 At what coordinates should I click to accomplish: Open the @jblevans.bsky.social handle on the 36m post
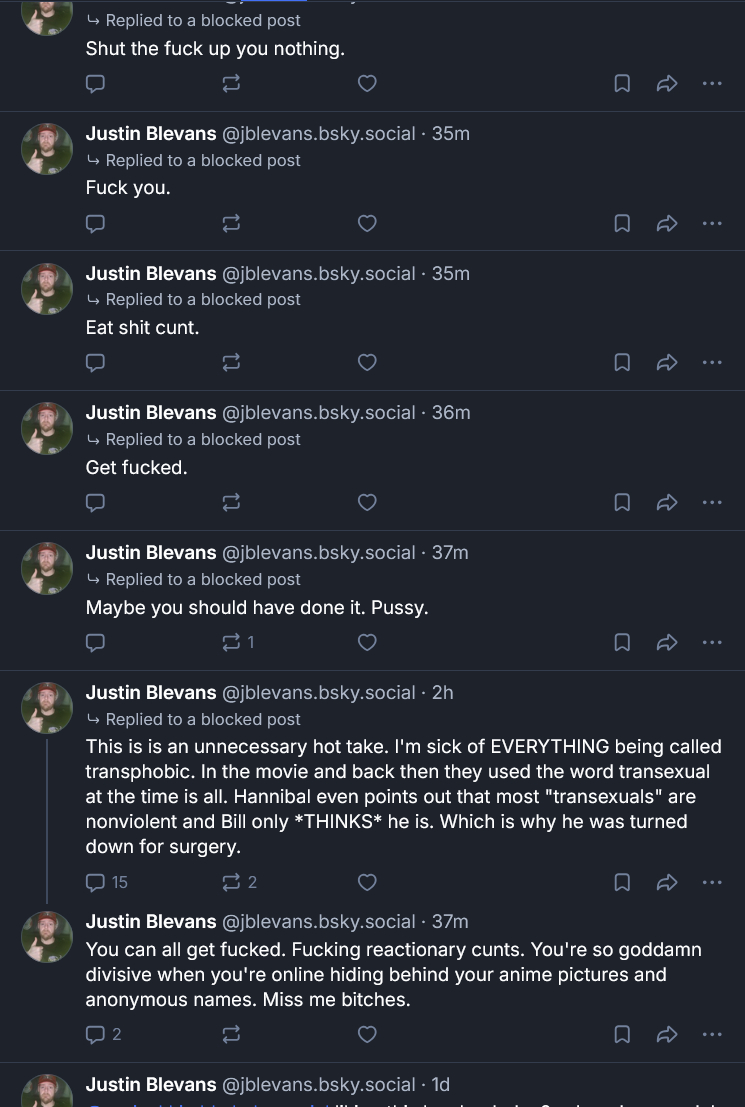[318, 412]
